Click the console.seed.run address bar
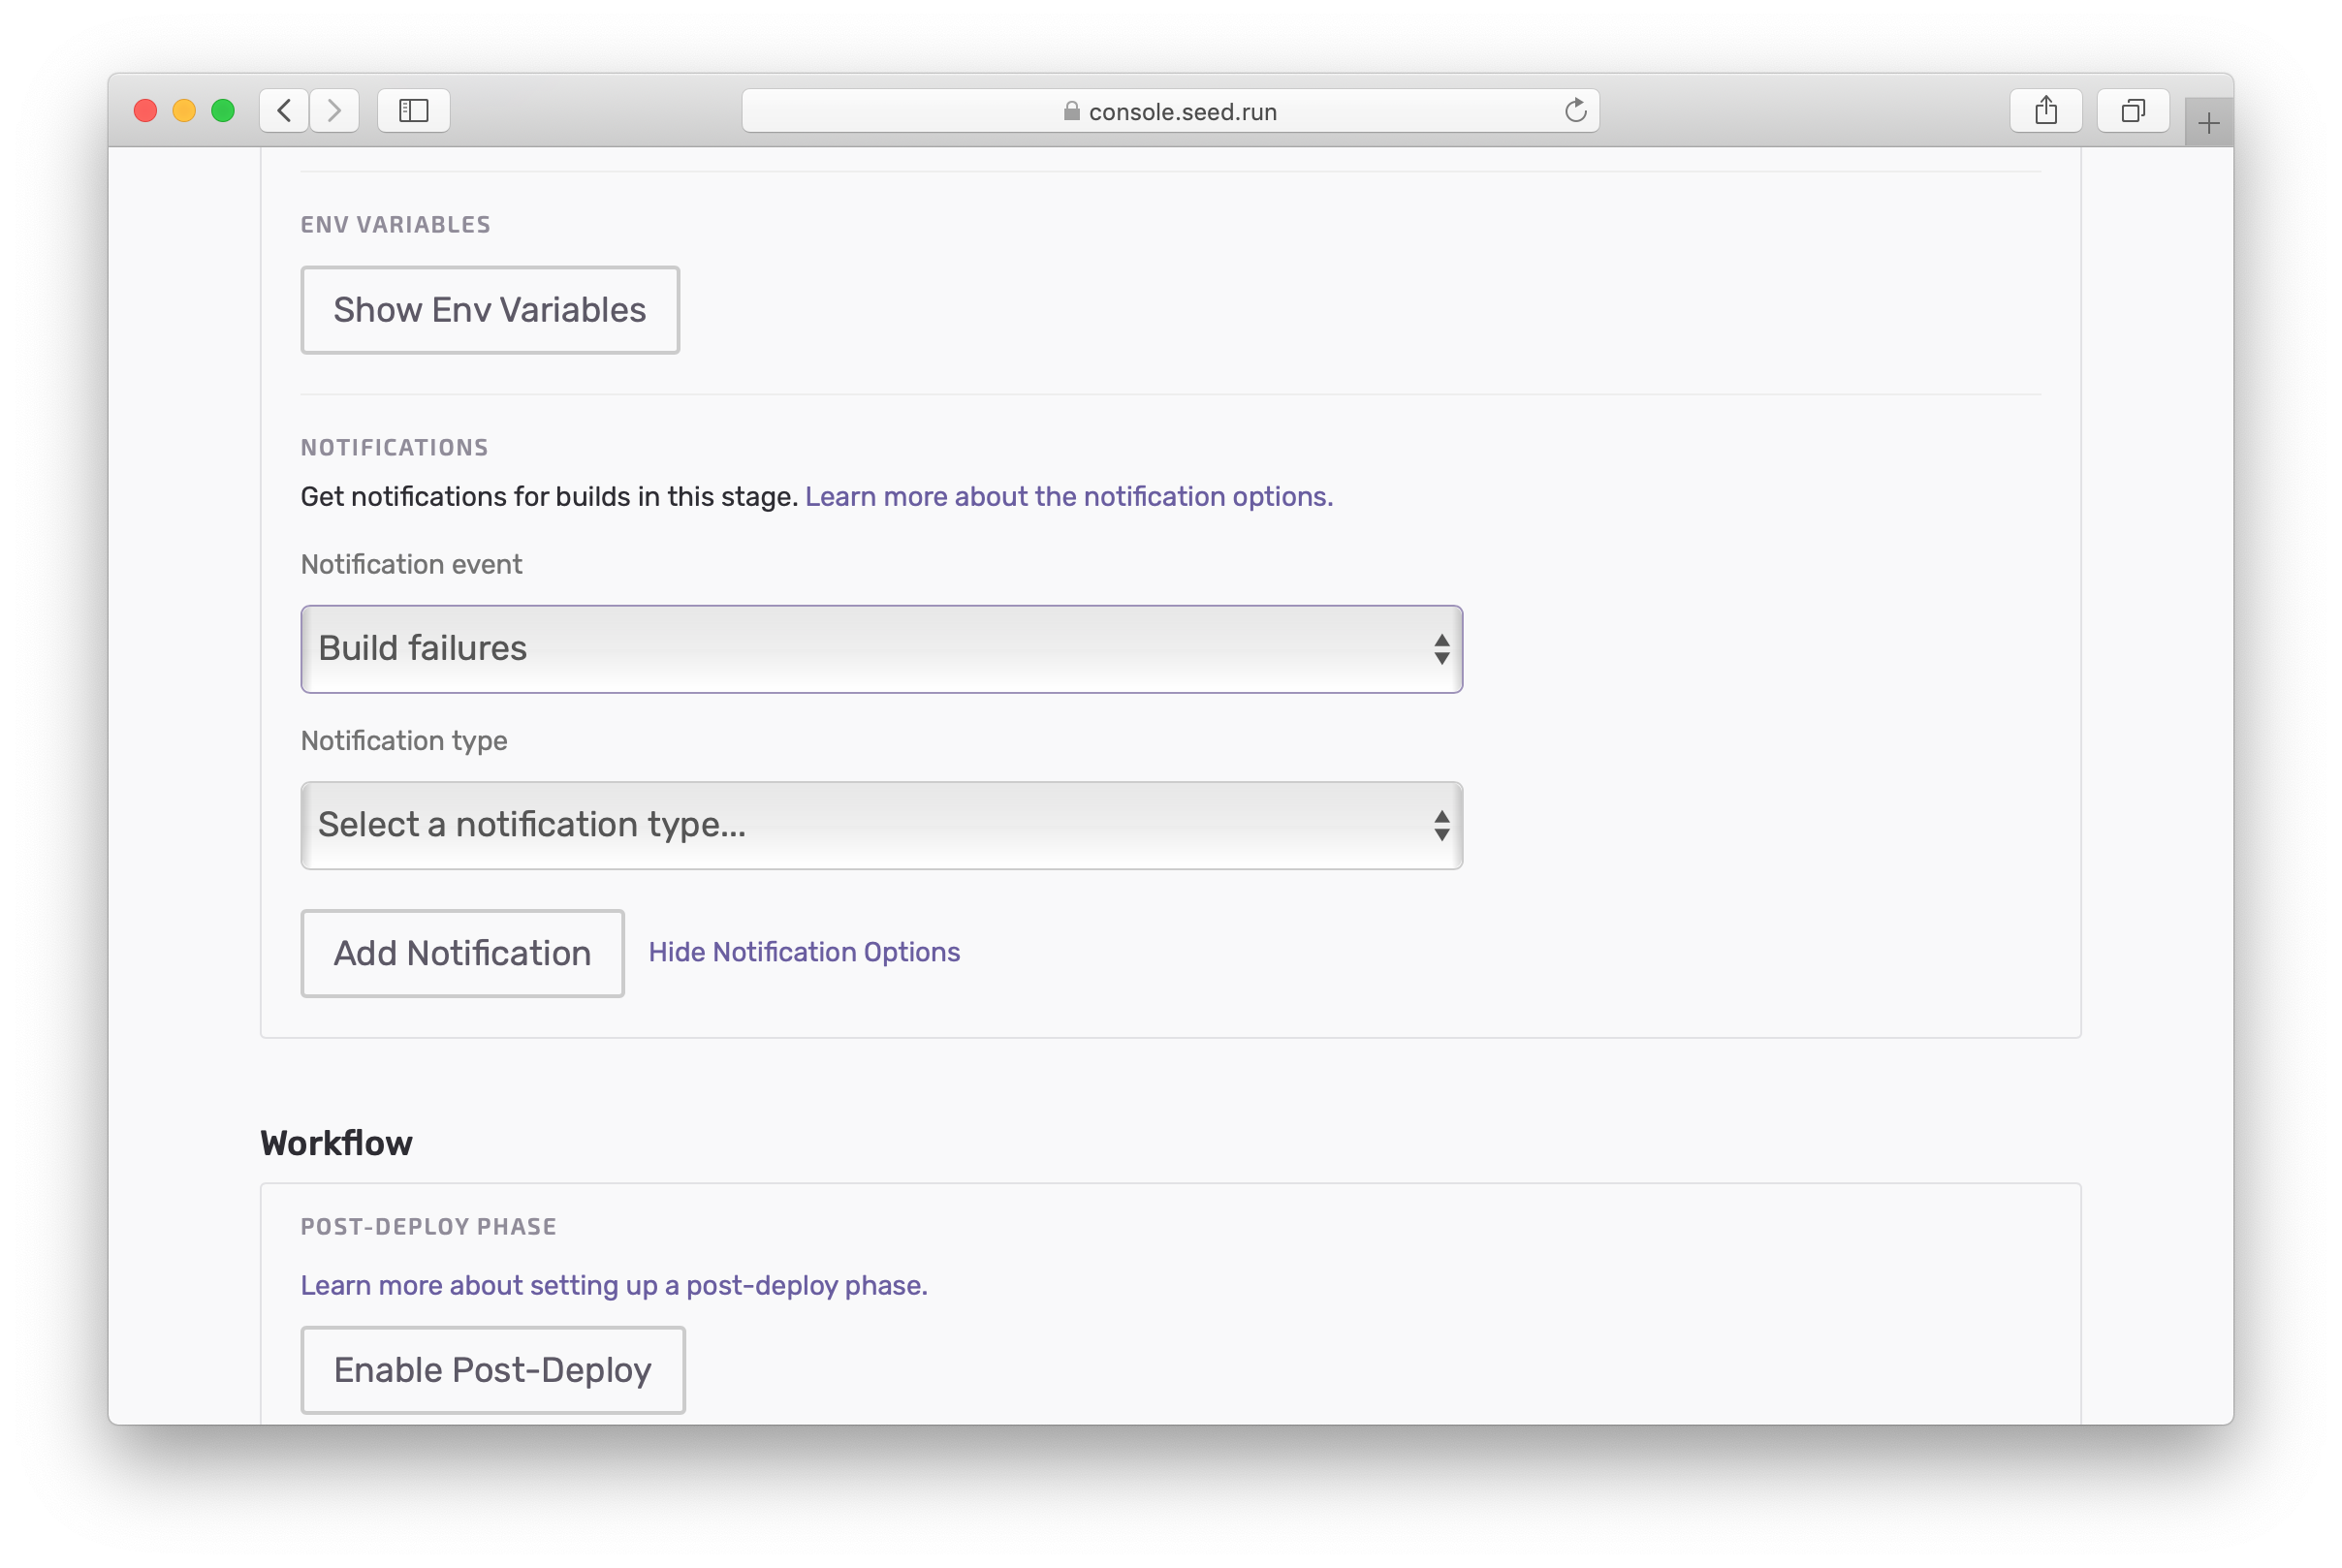 1173,110
